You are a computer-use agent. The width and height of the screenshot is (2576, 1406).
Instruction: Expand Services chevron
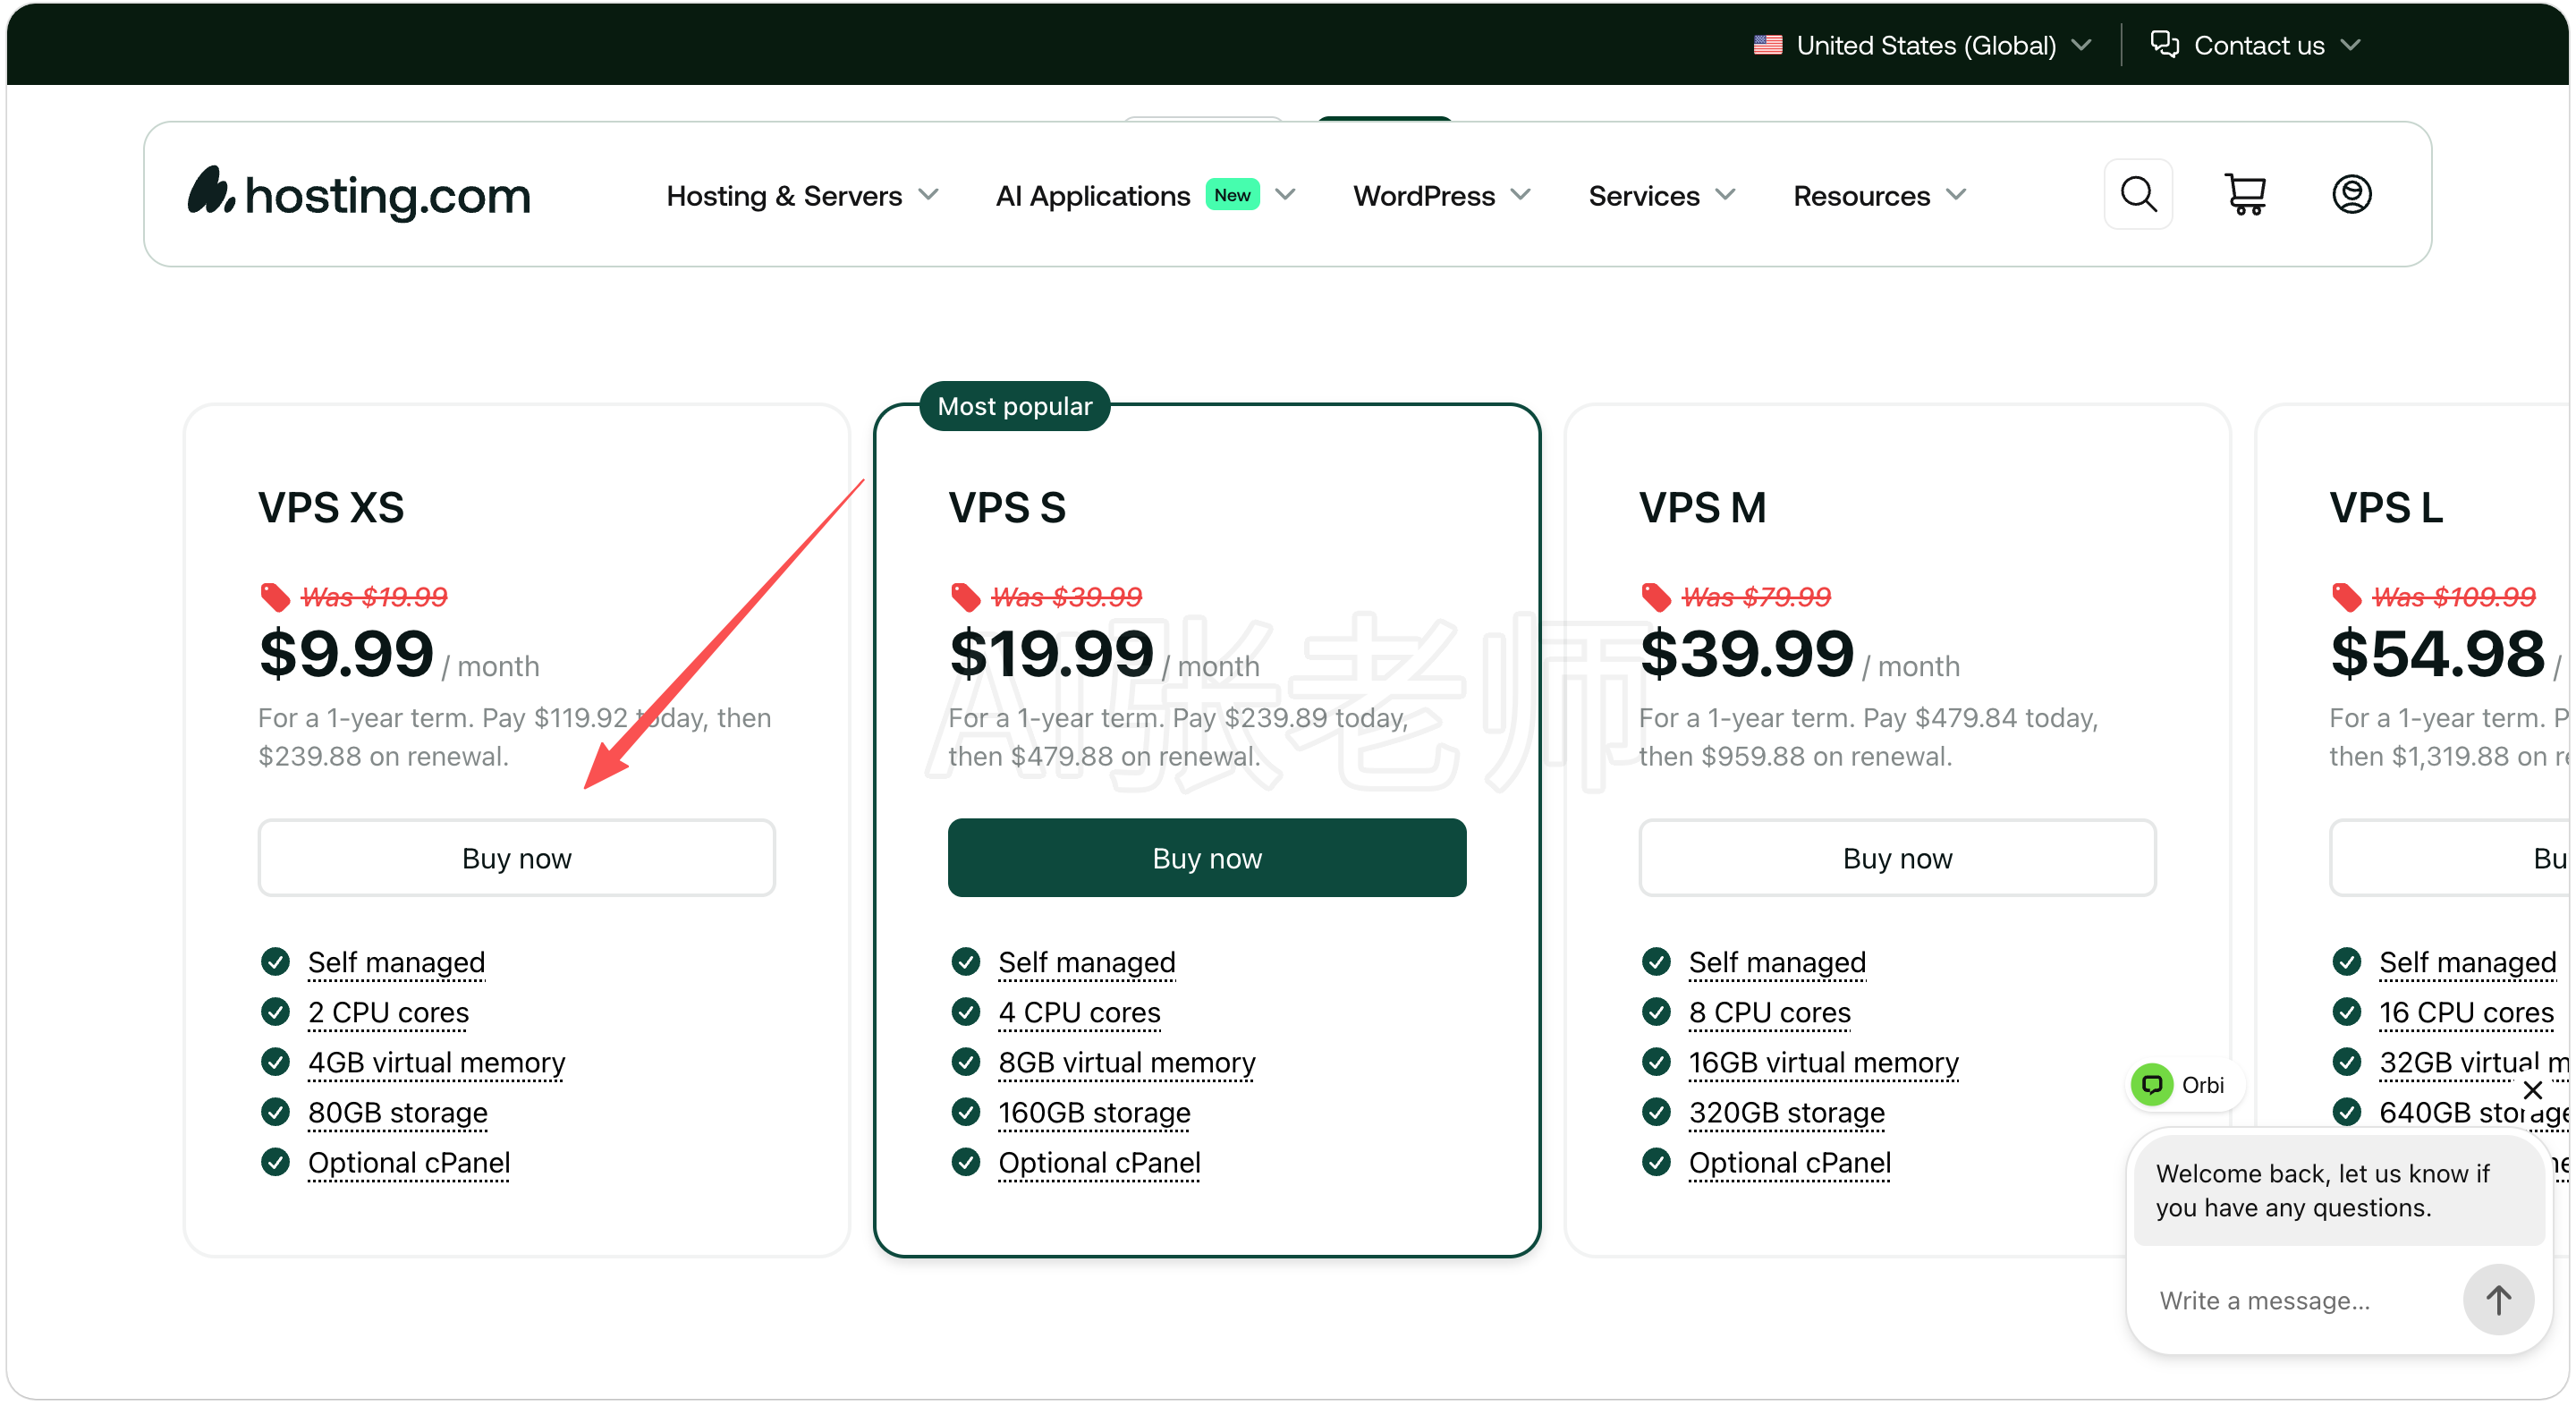(1725, 194)
